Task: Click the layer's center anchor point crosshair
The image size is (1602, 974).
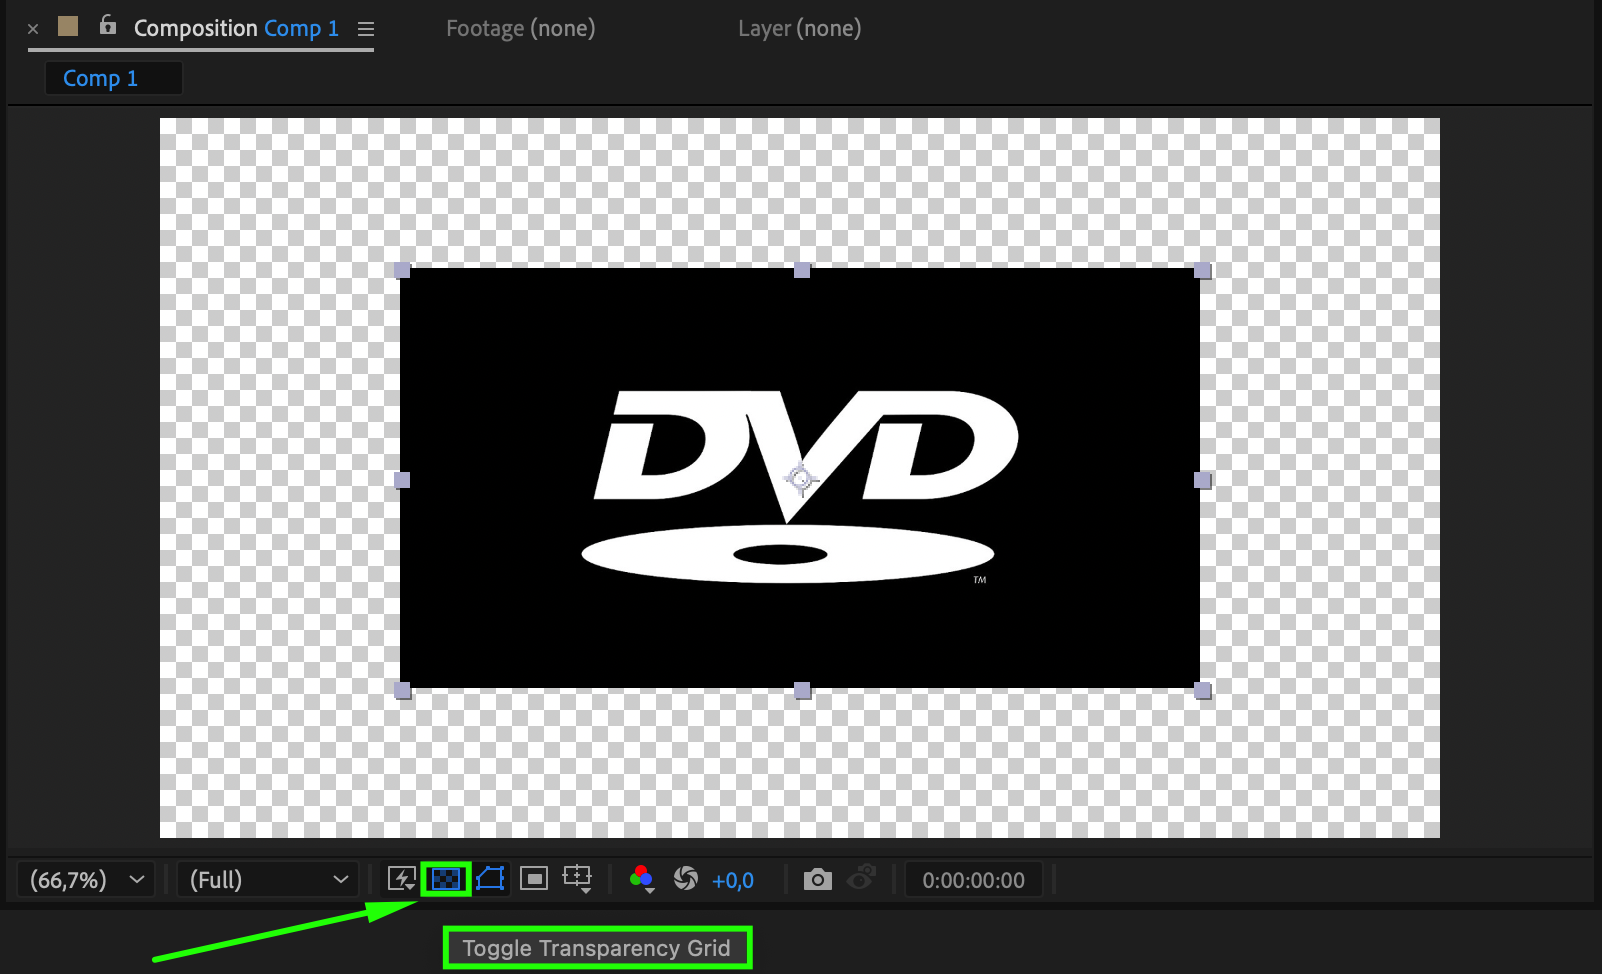Action: (x=801, y=480)
